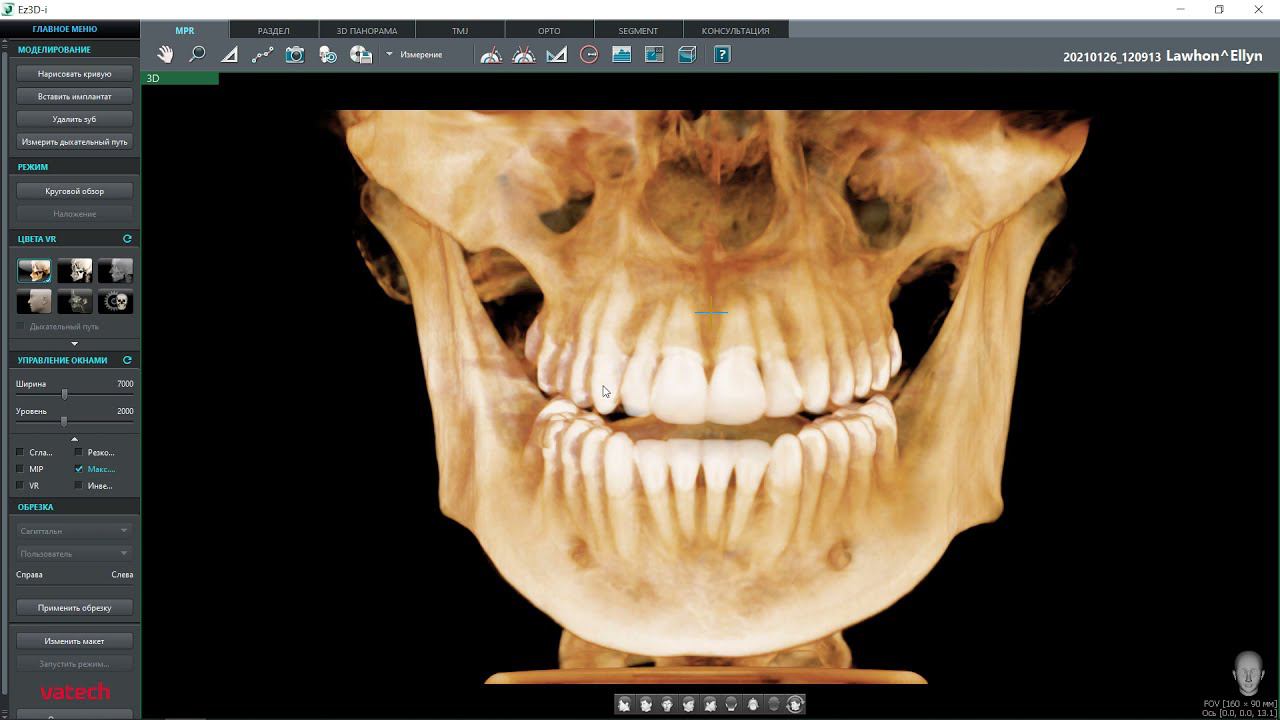The image size is (1280, 720).
Task: Click Применить обрезку button
Action: (75, 608)
